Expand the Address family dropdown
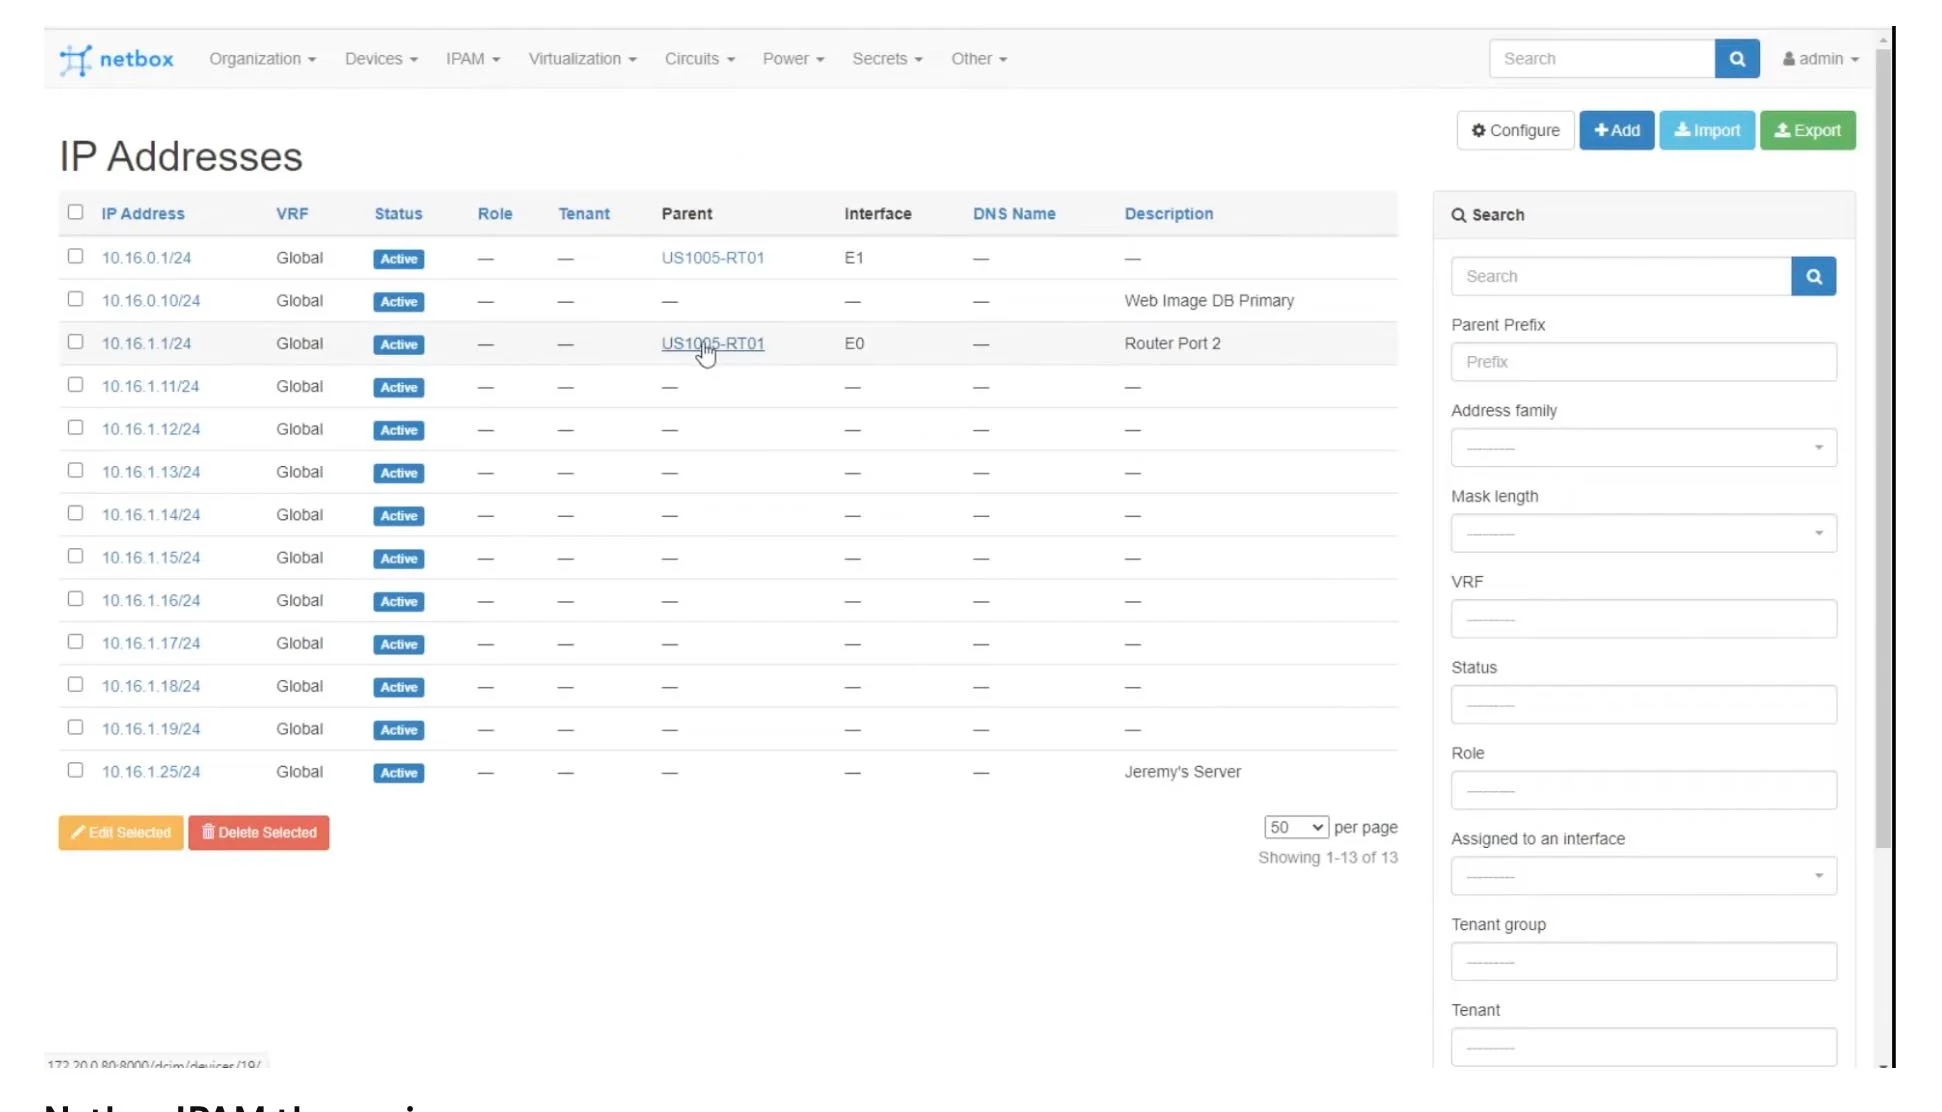Screen dimensions: 1942x1112 [x=1643, y=448]
